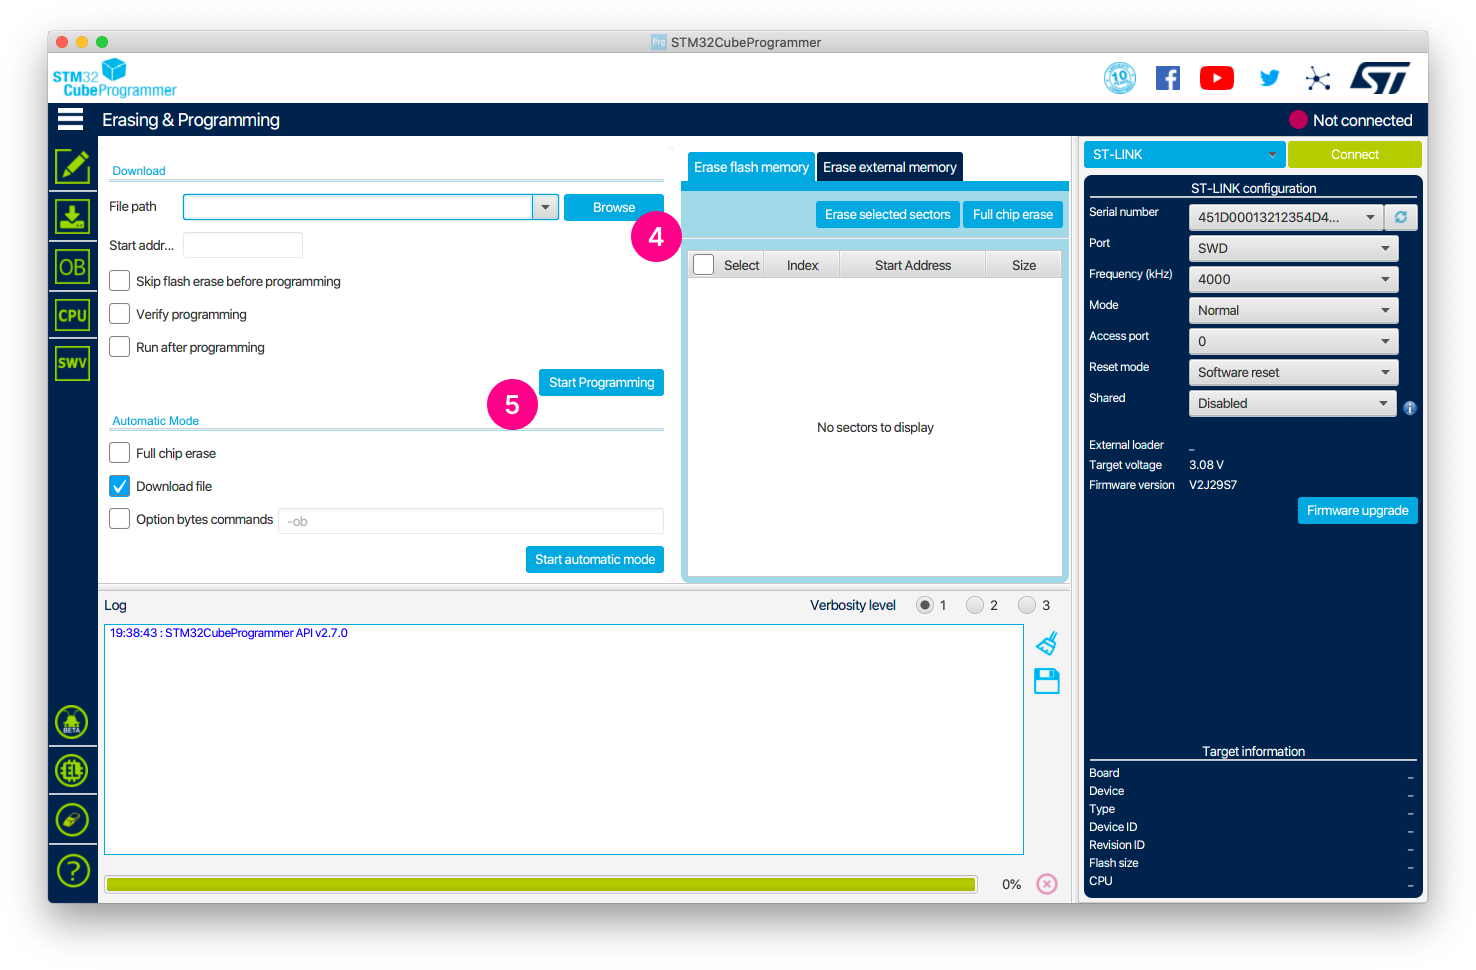
Task: Open the hamburger menu
Action: point(70,120)
